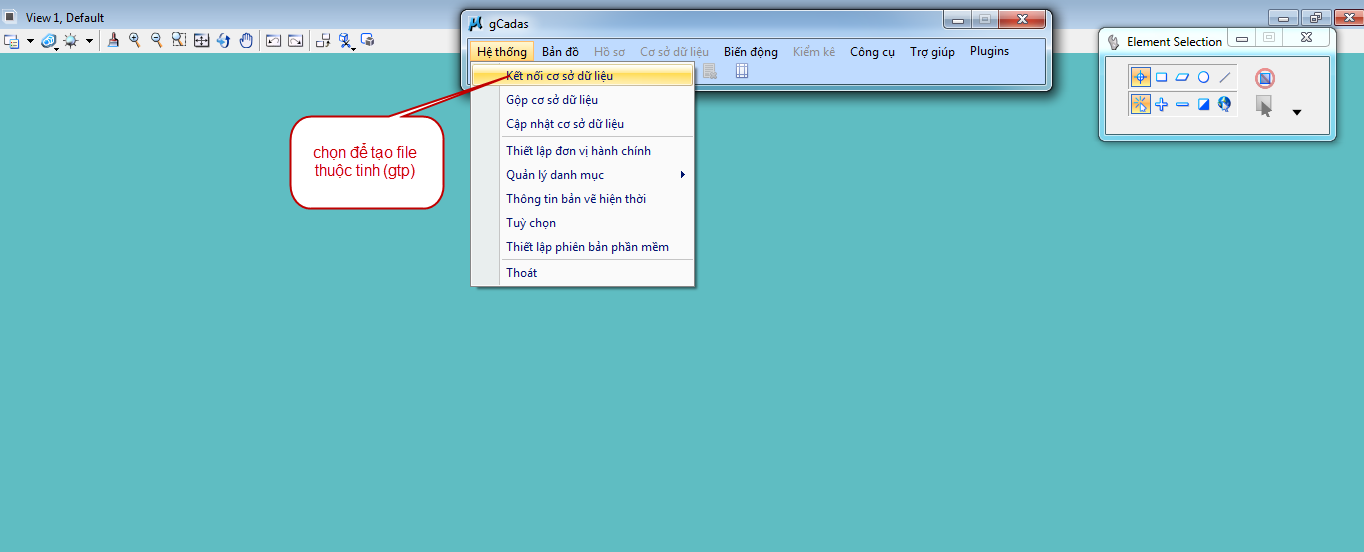Click the Disable Handles button in Element Selection
Image resolution: width=1364 pixels, height=552 pixels.
click(1265, 78)
